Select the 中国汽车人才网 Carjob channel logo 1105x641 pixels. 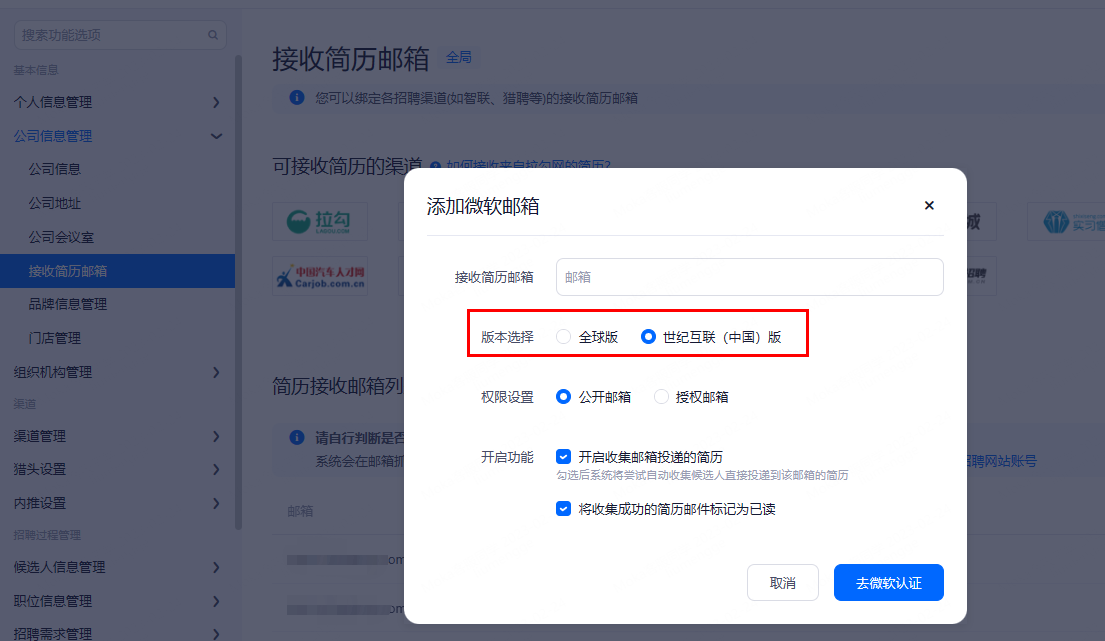(x=320, y=276)
